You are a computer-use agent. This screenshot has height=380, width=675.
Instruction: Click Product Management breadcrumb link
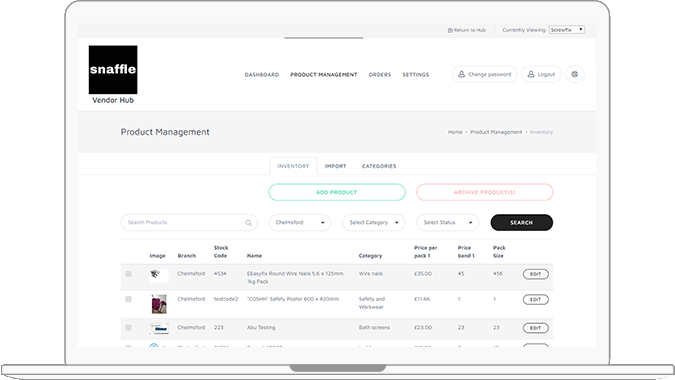[496, 132]
